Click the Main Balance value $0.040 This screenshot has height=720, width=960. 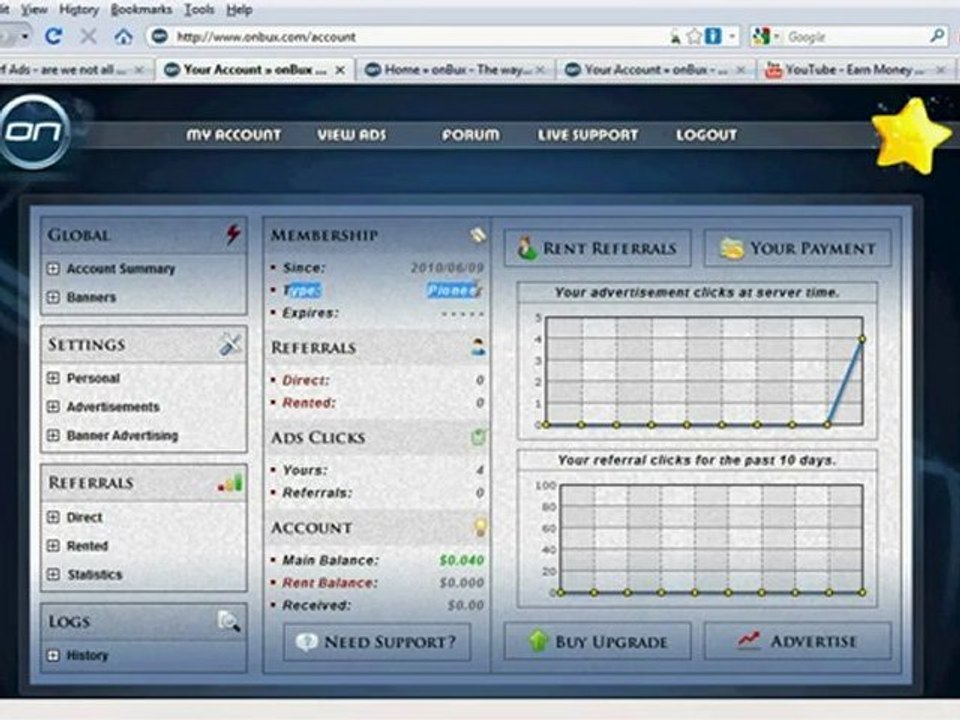click(462, 560)
